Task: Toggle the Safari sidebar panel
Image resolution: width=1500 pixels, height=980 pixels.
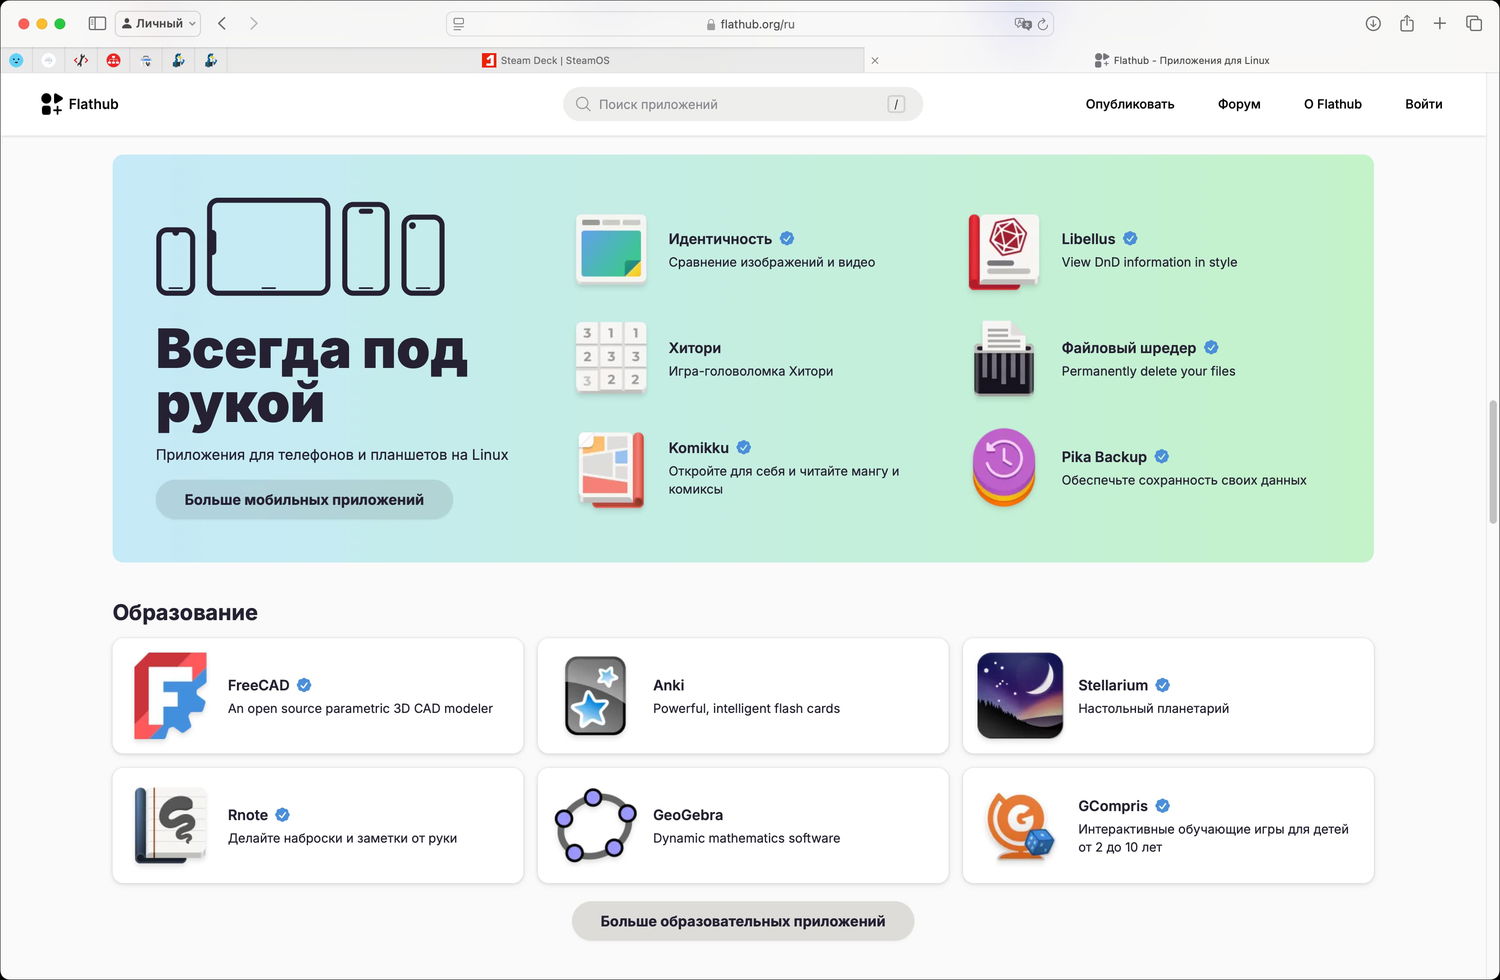Action: coord(97,23)
